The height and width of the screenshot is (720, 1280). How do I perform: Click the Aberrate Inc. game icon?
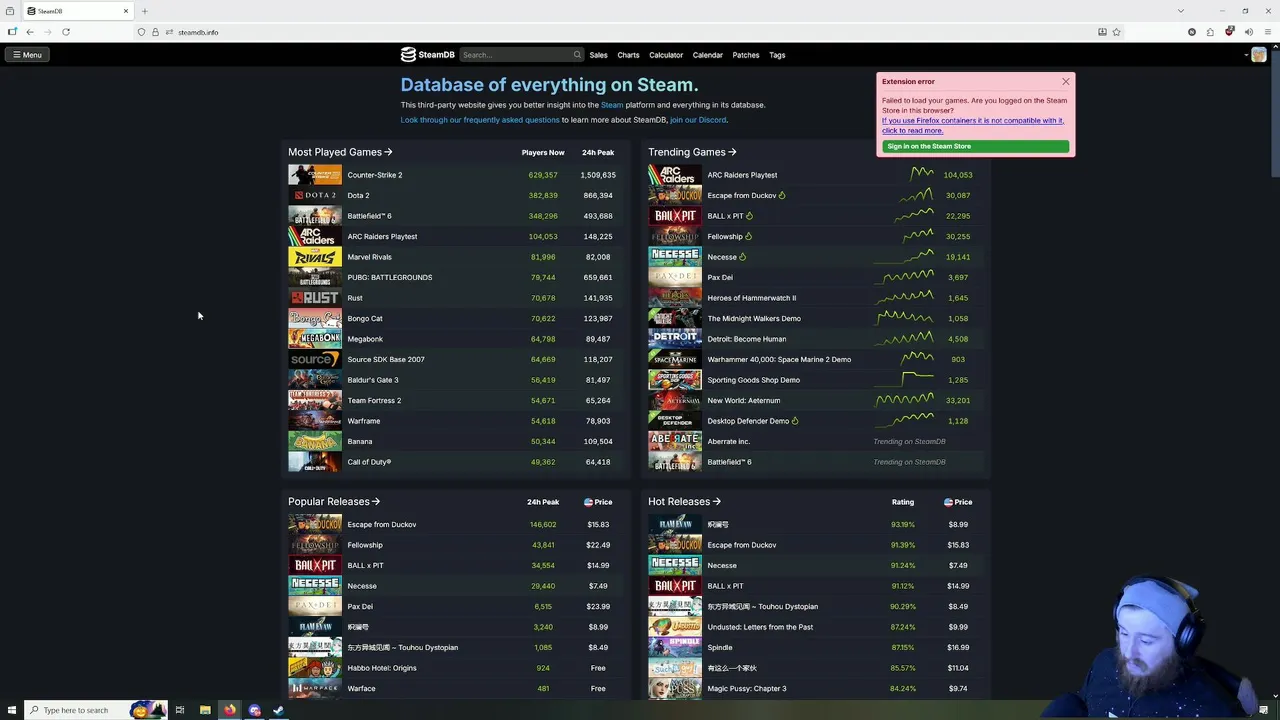tap(675, 441)
